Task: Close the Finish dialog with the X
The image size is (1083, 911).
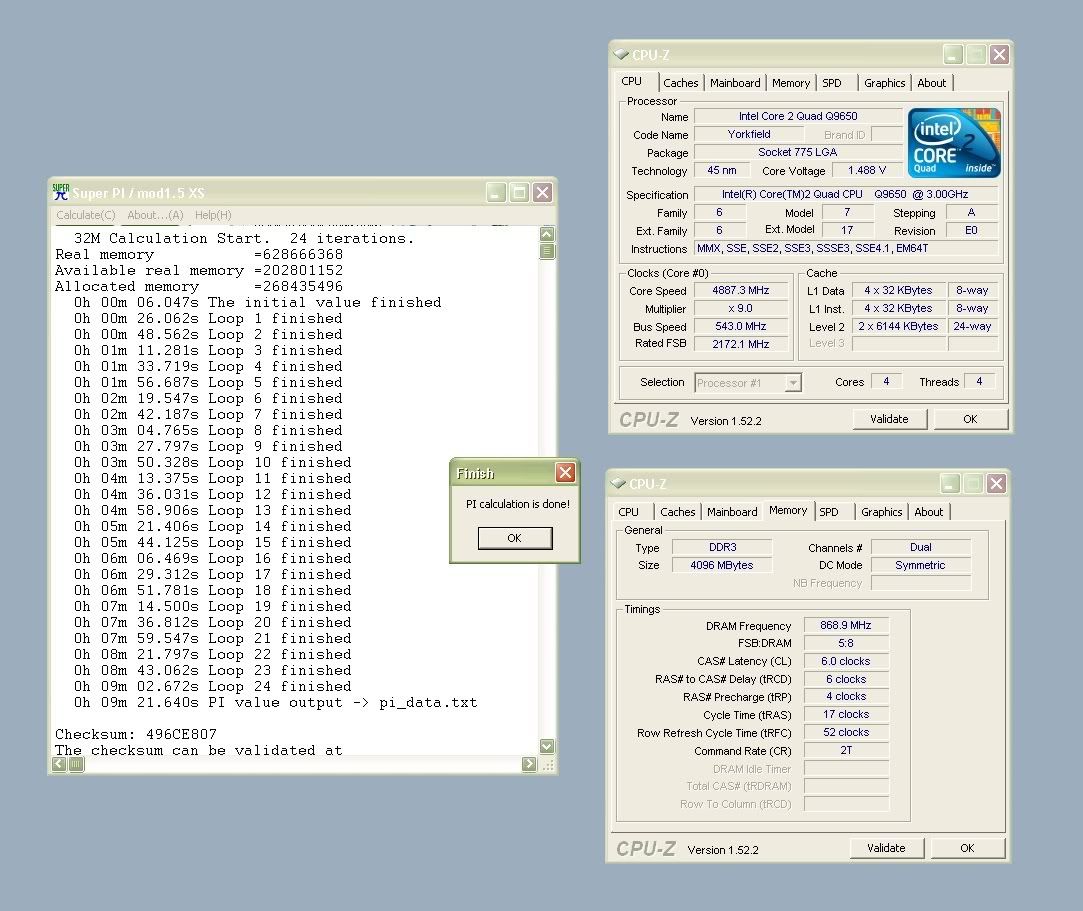Action: click(x=566, y=472)
